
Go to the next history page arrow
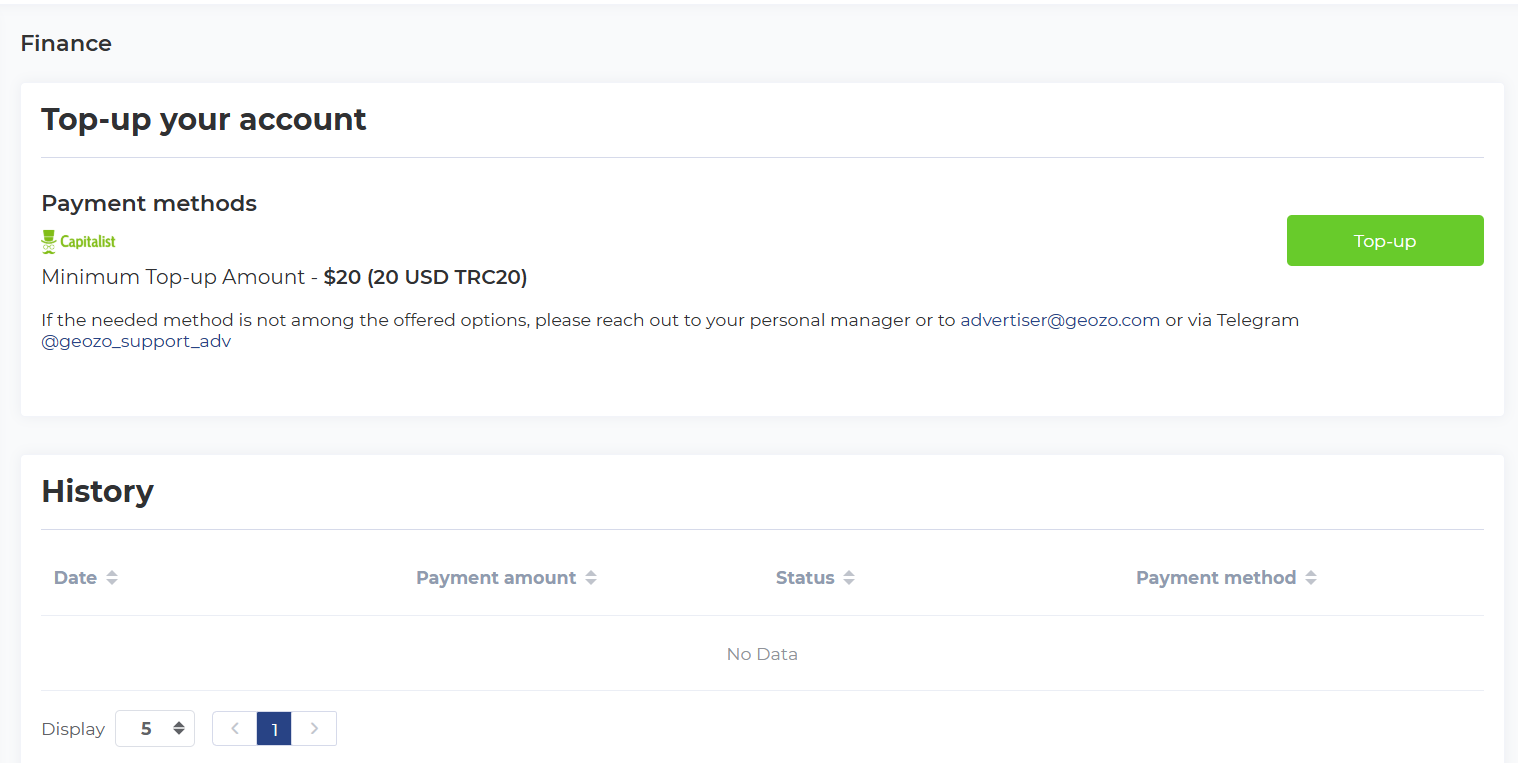click(314, 729)
